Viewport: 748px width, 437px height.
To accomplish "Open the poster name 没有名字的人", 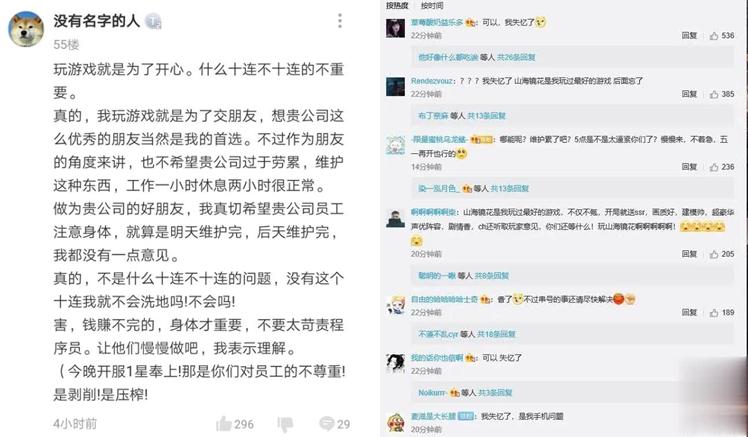I will (x=97, y=21).
